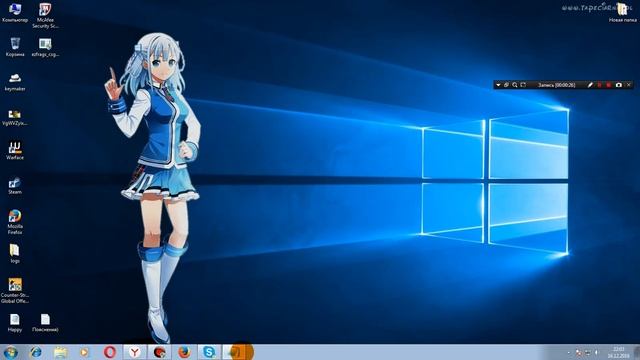The width and height of the screenshot is (640, 360).
Task: Launch Counter-Strike Global Offensive shortcut
Action: click(x=15, y=291)
